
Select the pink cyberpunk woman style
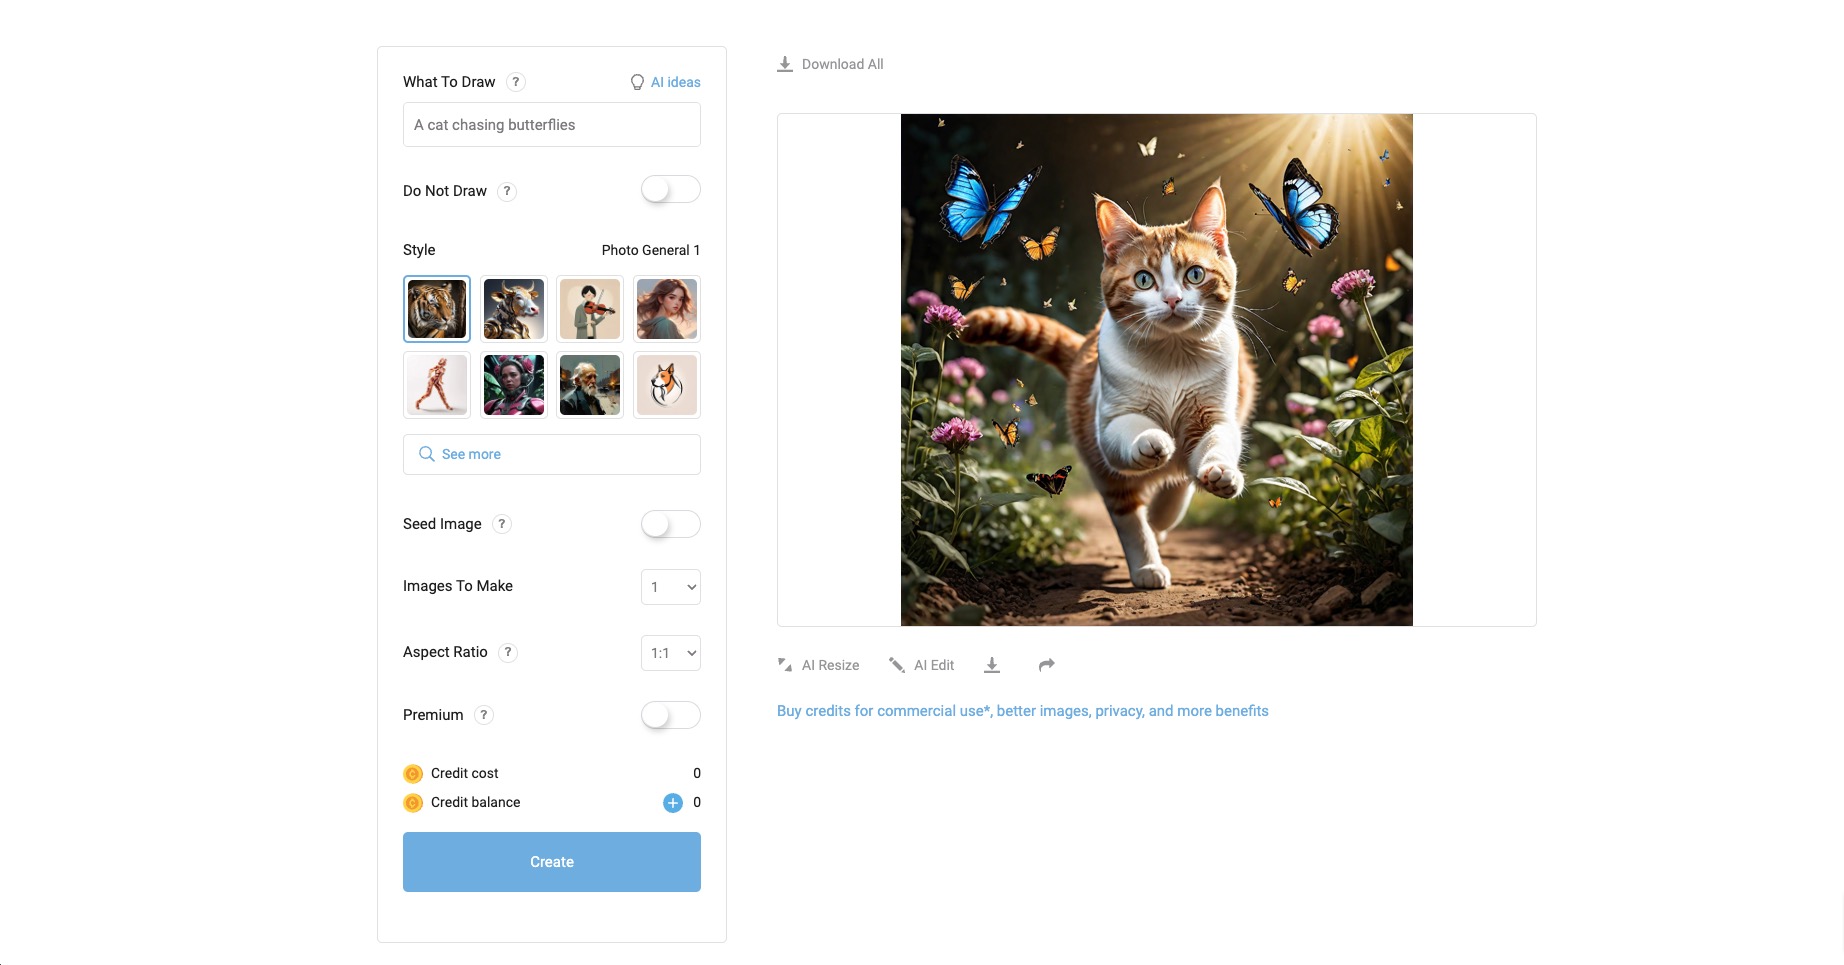coord(514,385)
